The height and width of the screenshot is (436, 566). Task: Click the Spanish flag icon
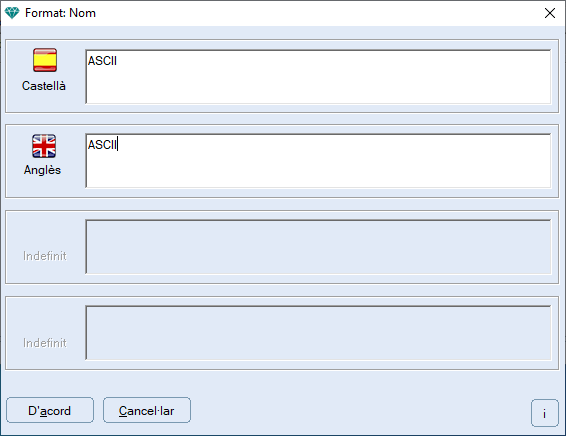[x=45, y=60]
